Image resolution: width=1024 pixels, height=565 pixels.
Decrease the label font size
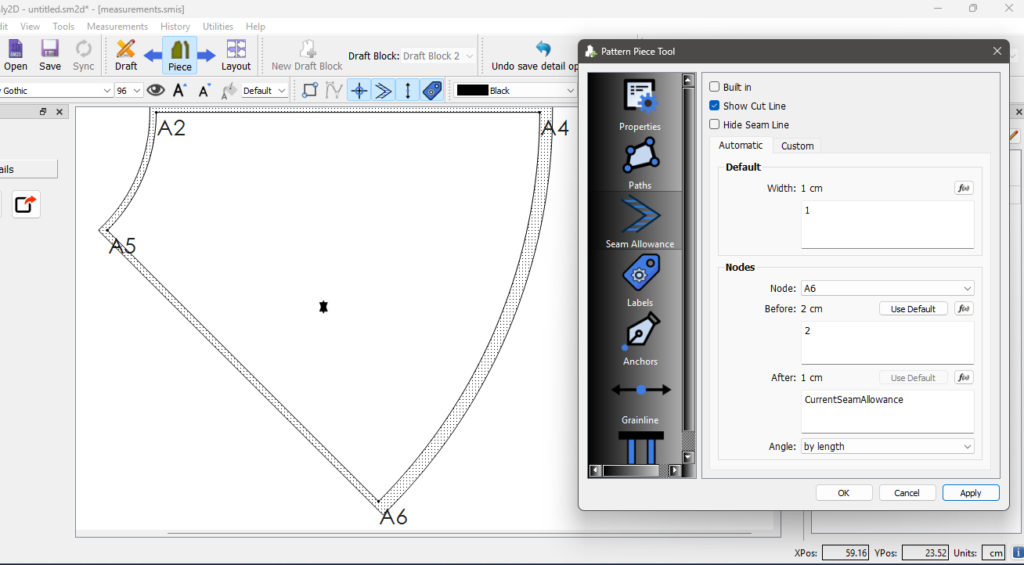[204, 90]
